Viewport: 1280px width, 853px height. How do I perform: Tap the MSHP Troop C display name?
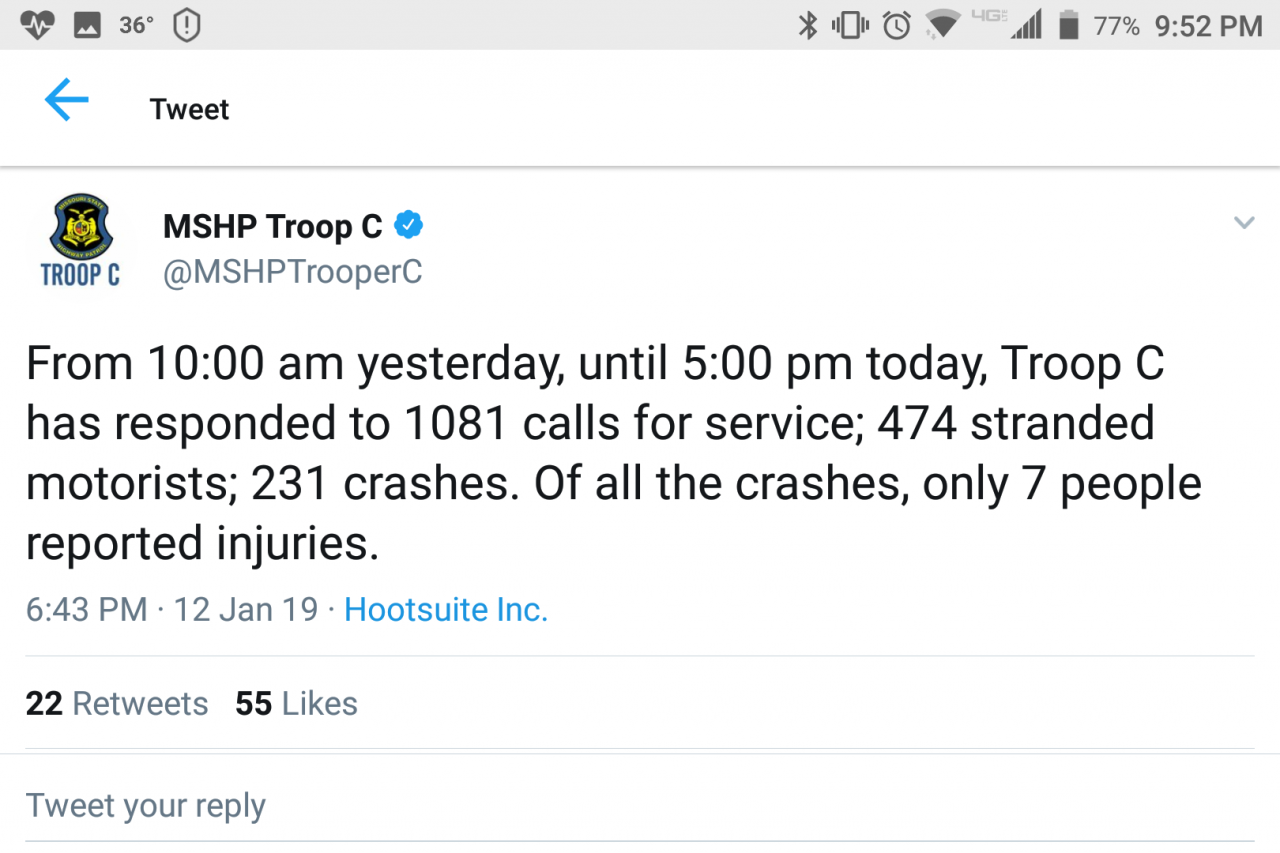272,227
